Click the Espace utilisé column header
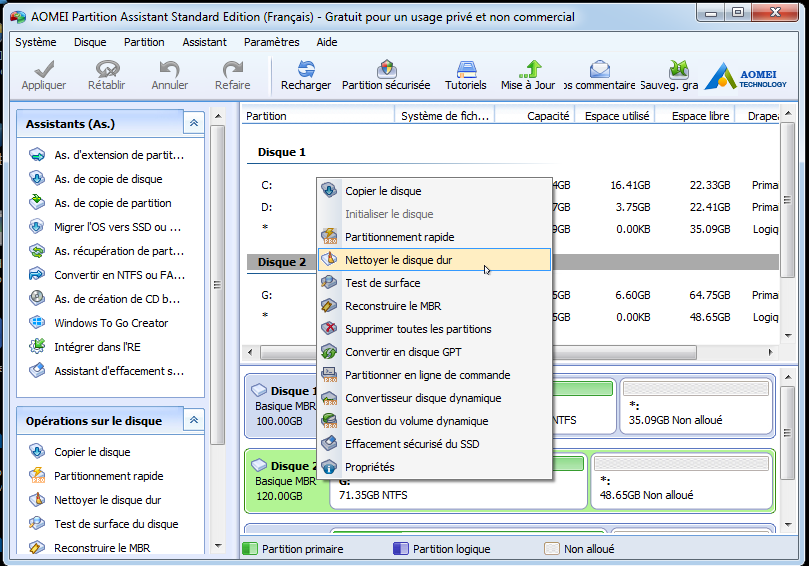This screenshot has width=809, height=566. 615,116
